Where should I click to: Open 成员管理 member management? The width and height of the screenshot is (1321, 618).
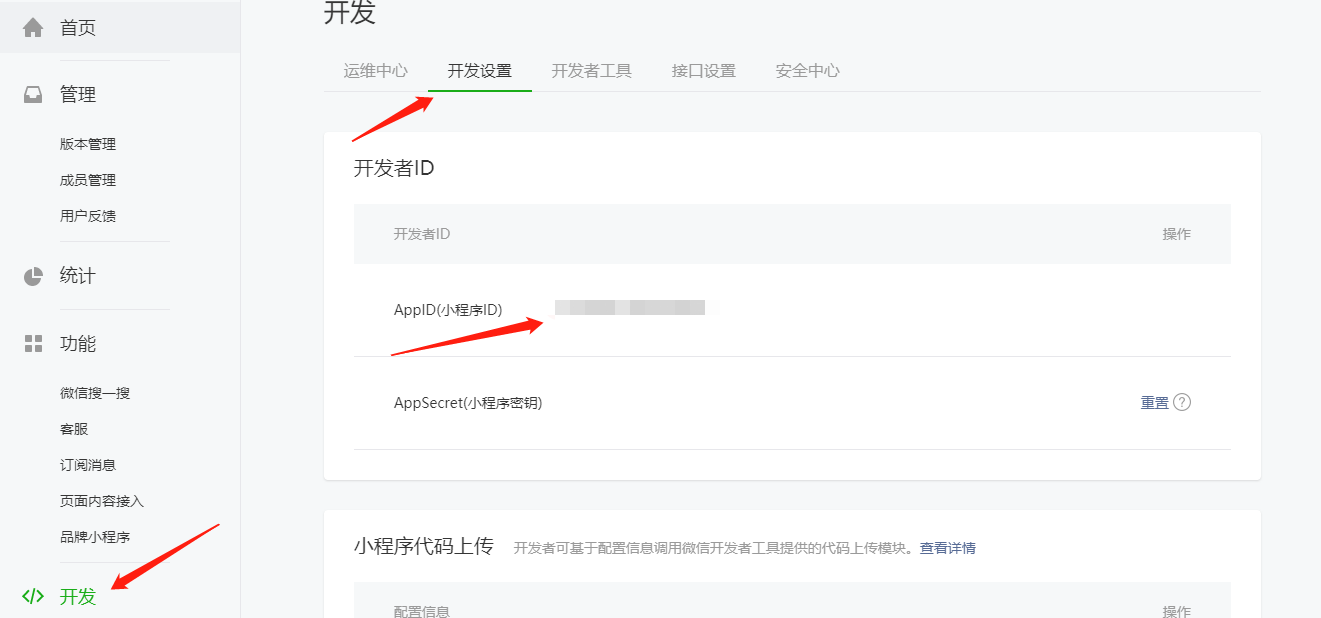click(x=87, y=179)
